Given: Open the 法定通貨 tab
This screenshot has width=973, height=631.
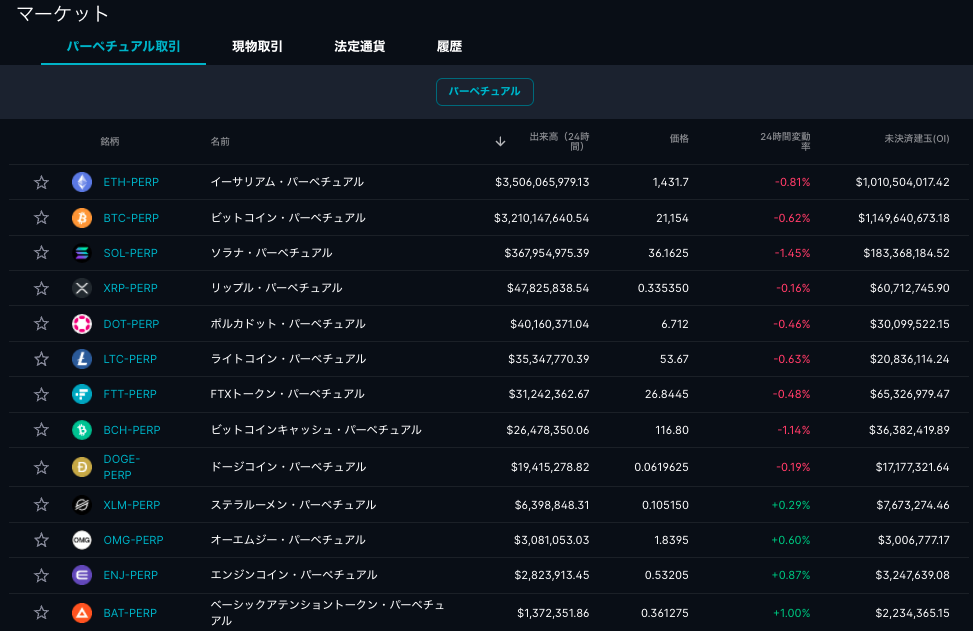Looking at the screenshot, I should 360,47.
